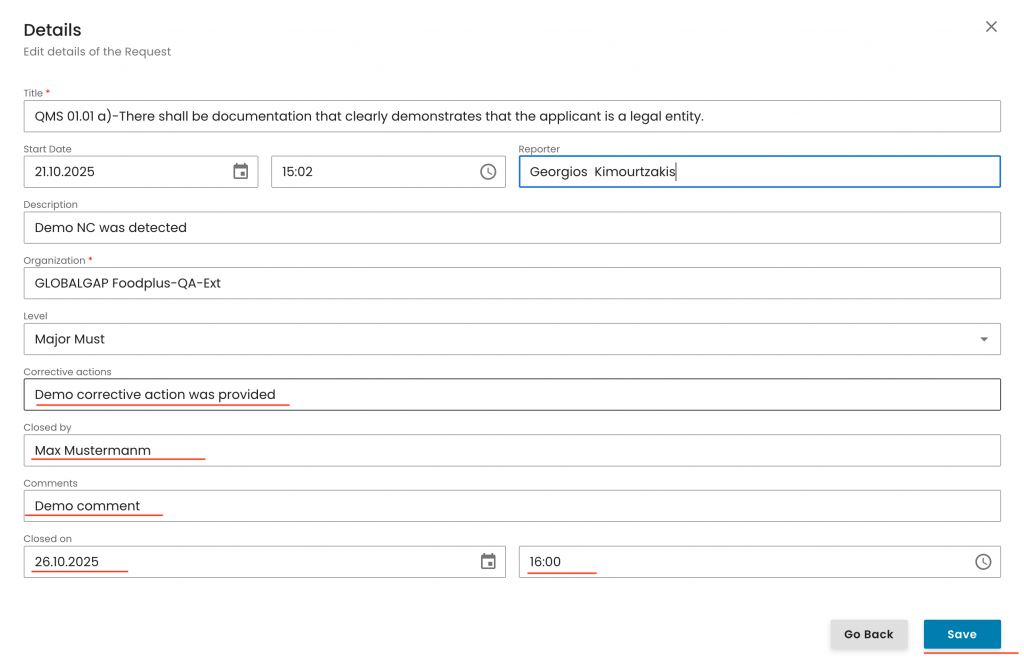Click the Closed on time clock icon
This screenshot has height=670, width=1024.
click(x=983, y=562)
